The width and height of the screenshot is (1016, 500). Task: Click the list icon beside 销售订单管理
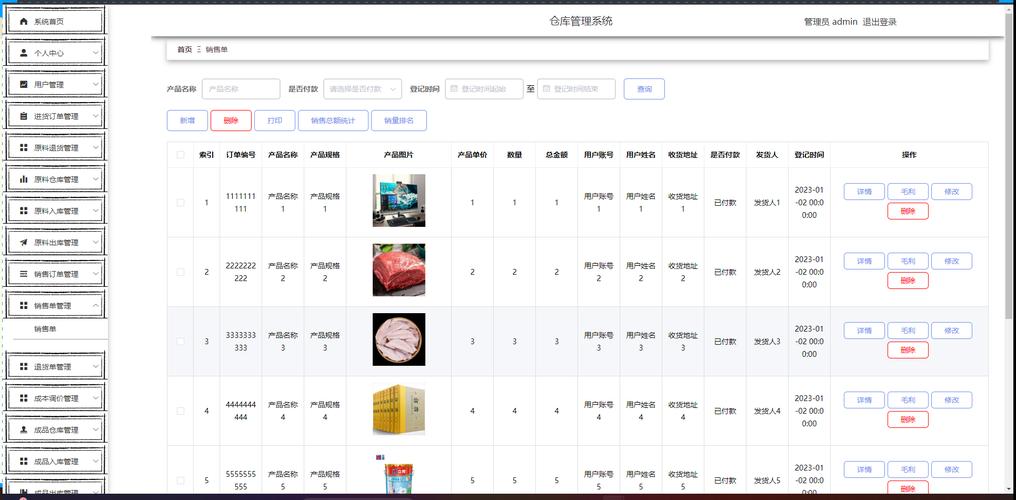click(x=24, y=274)
